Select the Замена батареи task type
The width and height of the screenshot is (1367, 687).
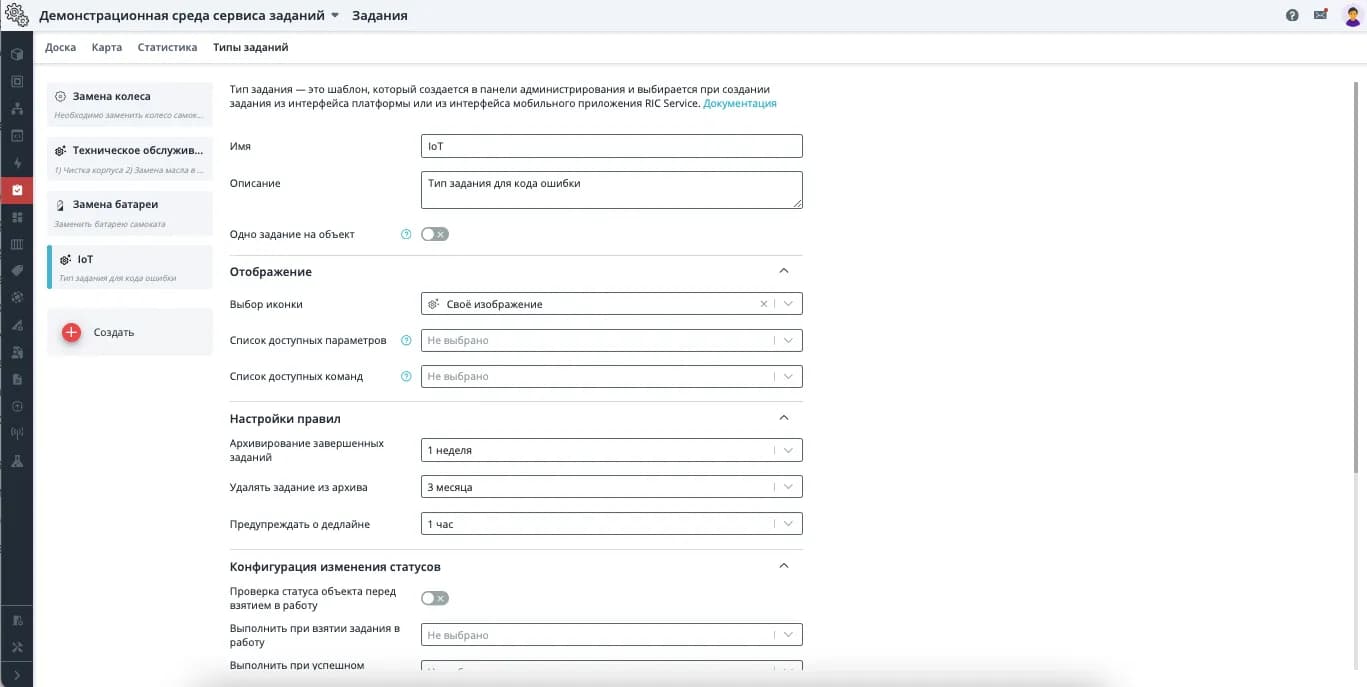pyautogui.click(x=130, y=211)
